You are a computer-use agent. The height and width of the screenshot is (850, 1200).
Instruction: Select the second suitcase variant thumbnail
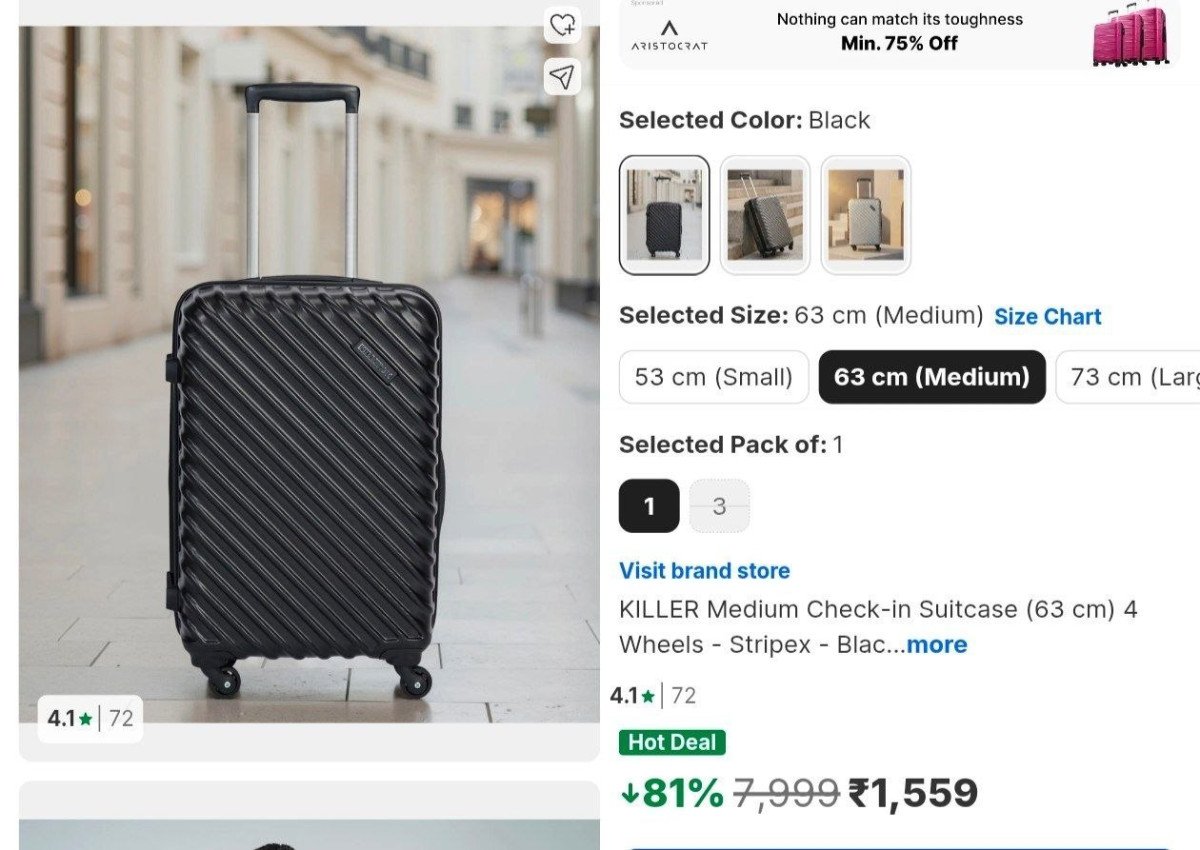pos(765,214)
